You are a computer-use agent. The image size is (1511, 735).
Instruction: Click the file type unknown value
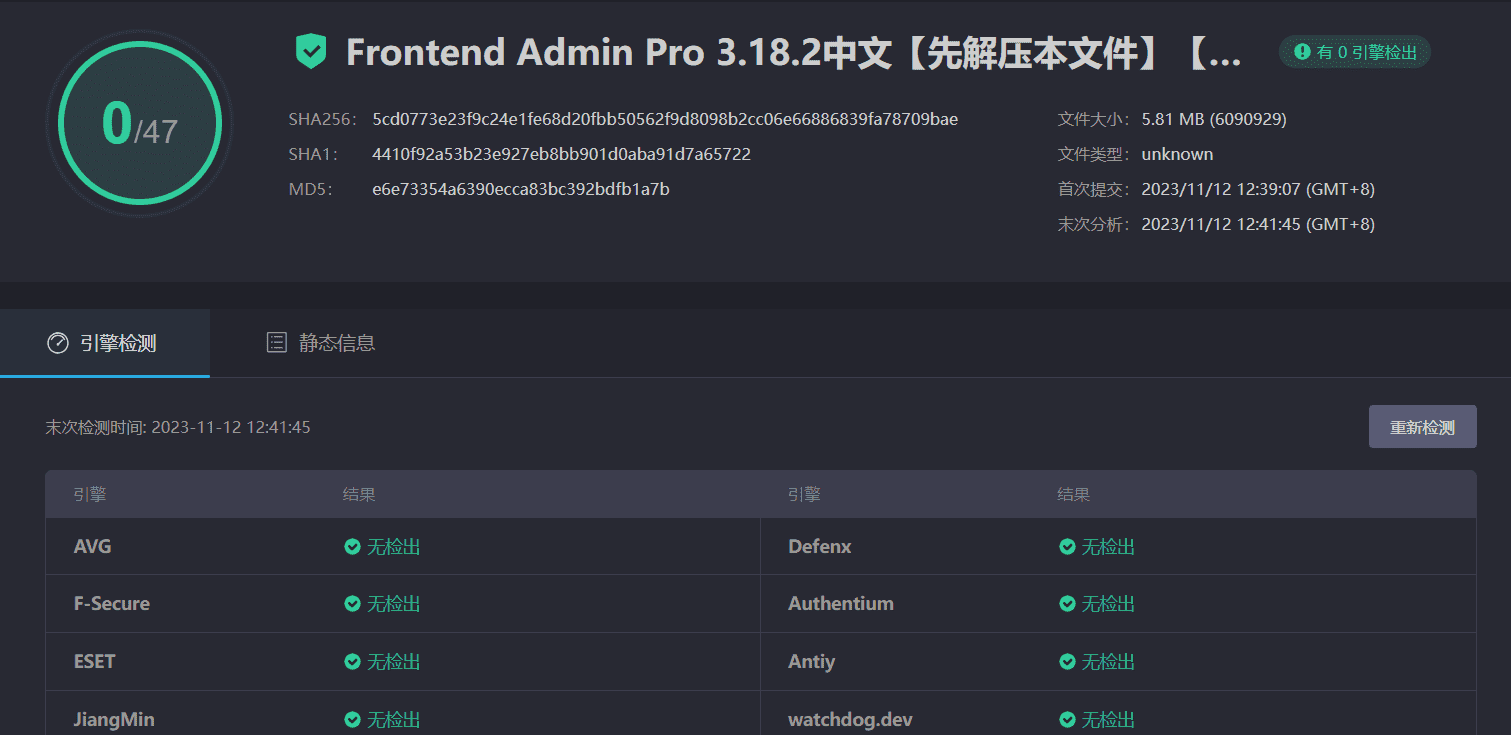point(1177,155)
